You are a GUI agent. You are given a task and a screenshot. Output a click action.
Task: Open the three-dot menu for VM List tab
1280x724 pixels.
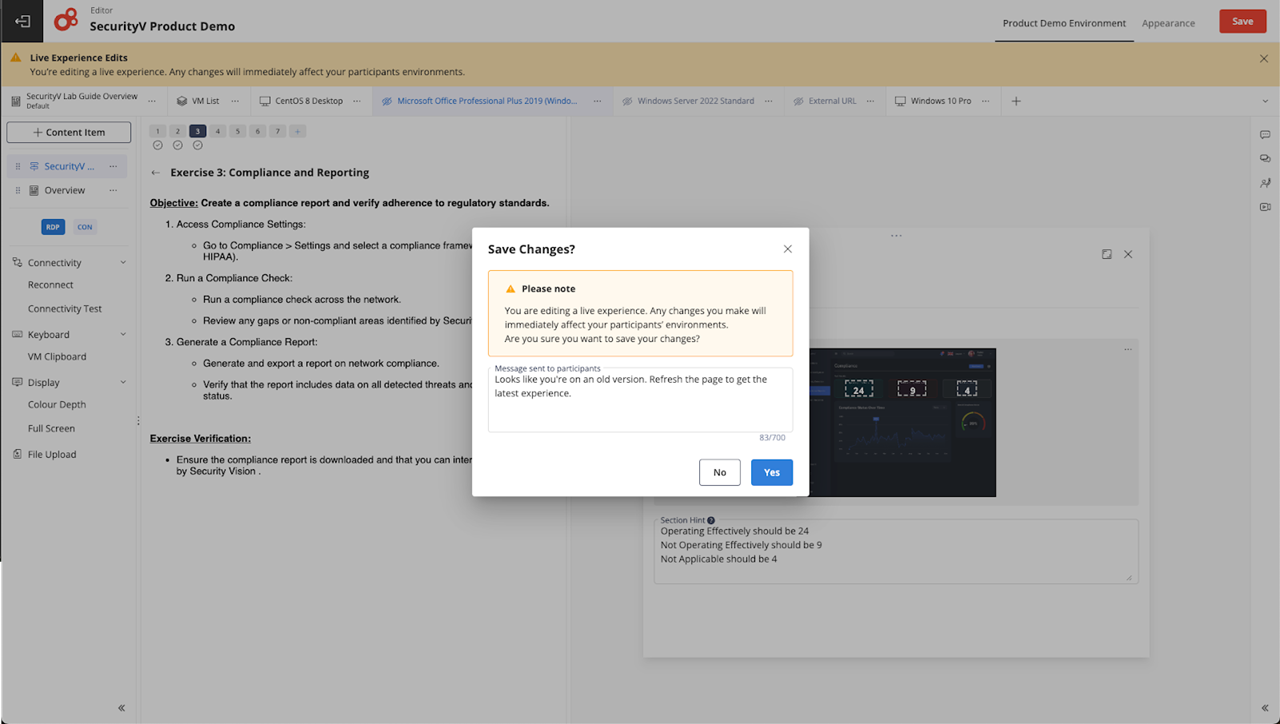tap(234, 101)
